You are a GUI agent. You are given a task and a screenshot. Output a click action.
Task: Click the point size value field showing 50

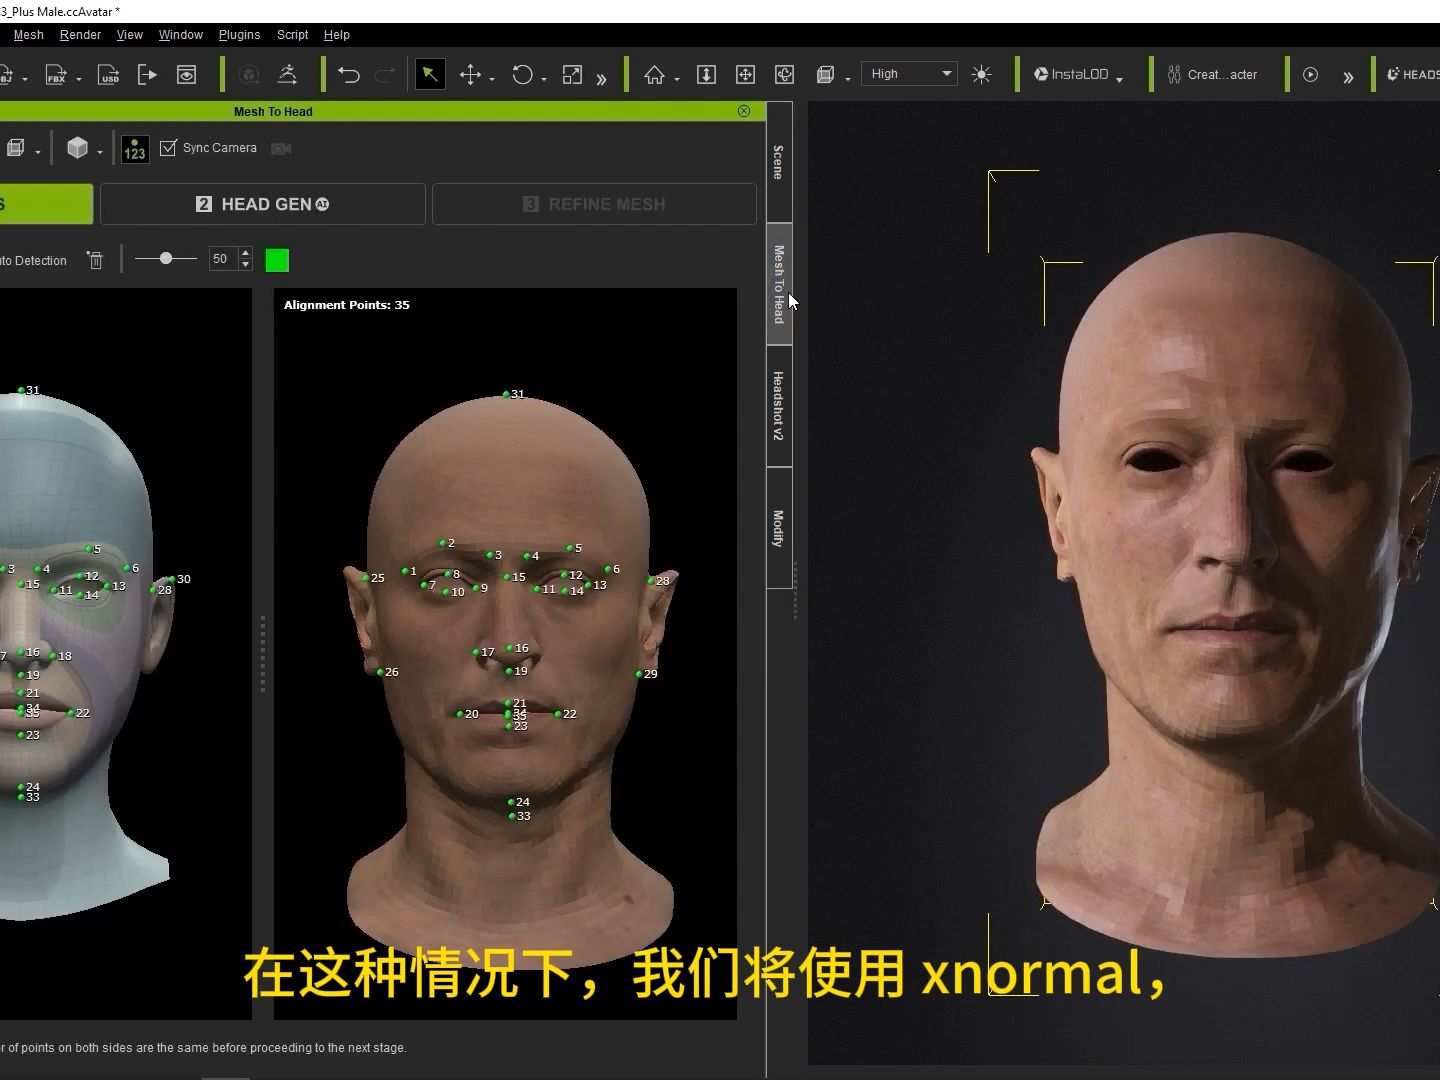pos(223,259)
